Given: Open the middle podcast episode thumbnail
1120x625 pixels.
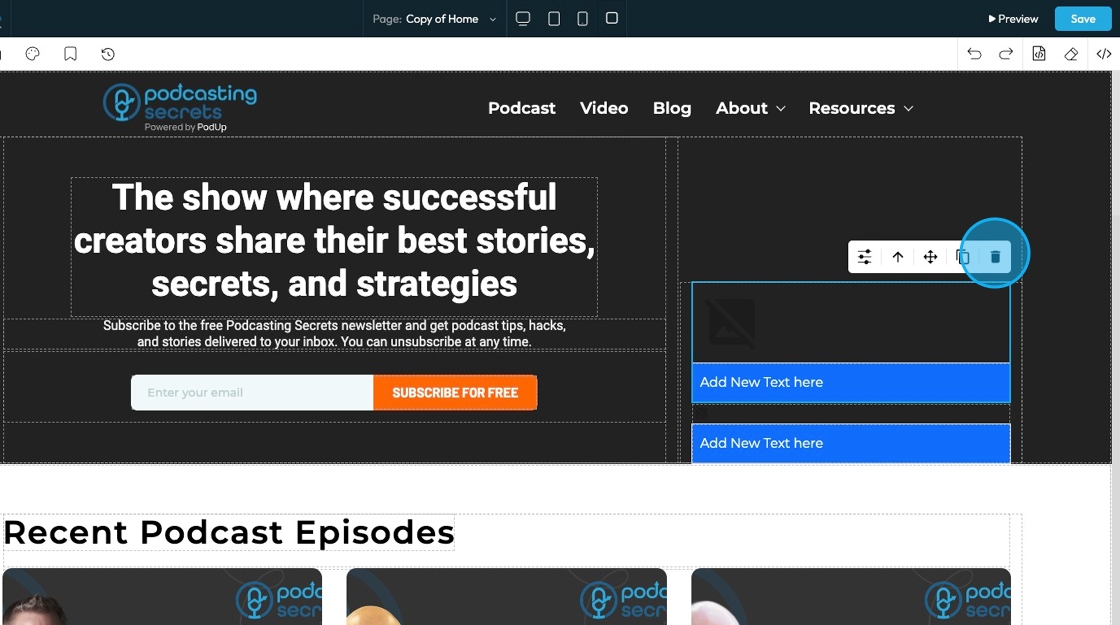Looking at the screenshot, I should (x=506, y=596).
